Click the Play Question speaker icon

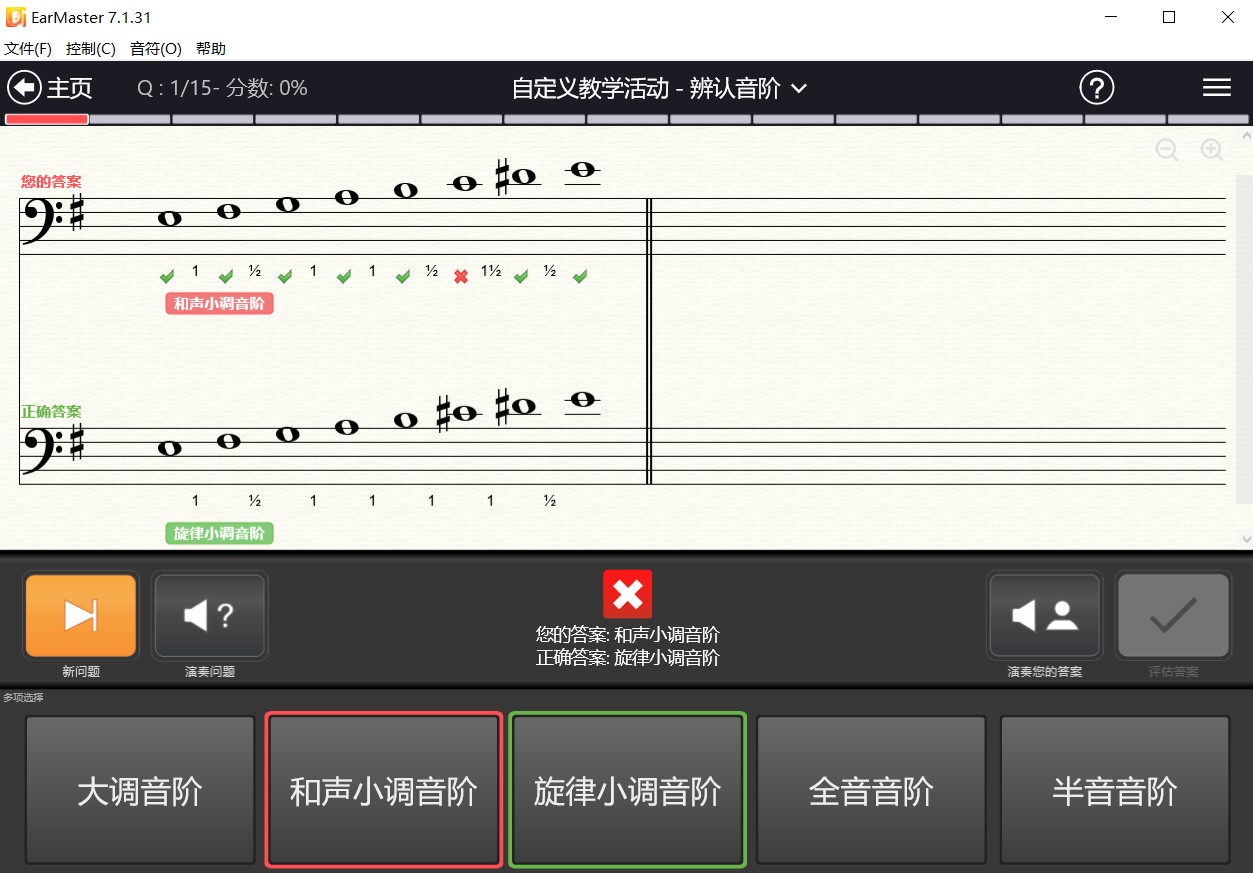click(x=209, y=615)
